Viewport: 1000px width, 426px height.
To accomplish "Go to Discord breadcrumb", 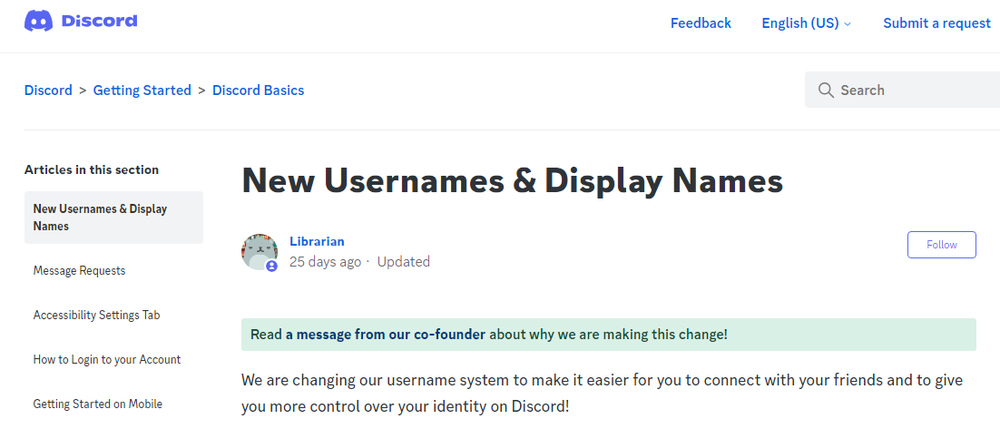I will (x=48, y=90).
